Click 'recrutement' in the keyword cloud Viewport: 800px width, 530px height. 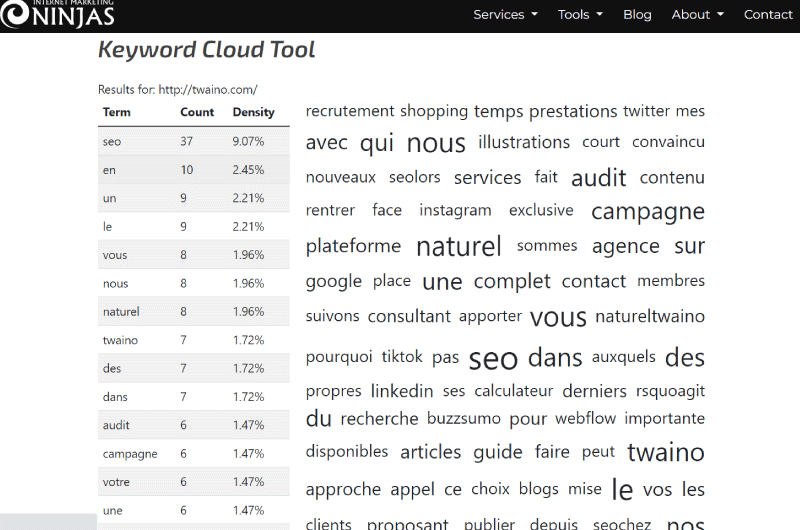pyautogui.click(x=350, y=111)
